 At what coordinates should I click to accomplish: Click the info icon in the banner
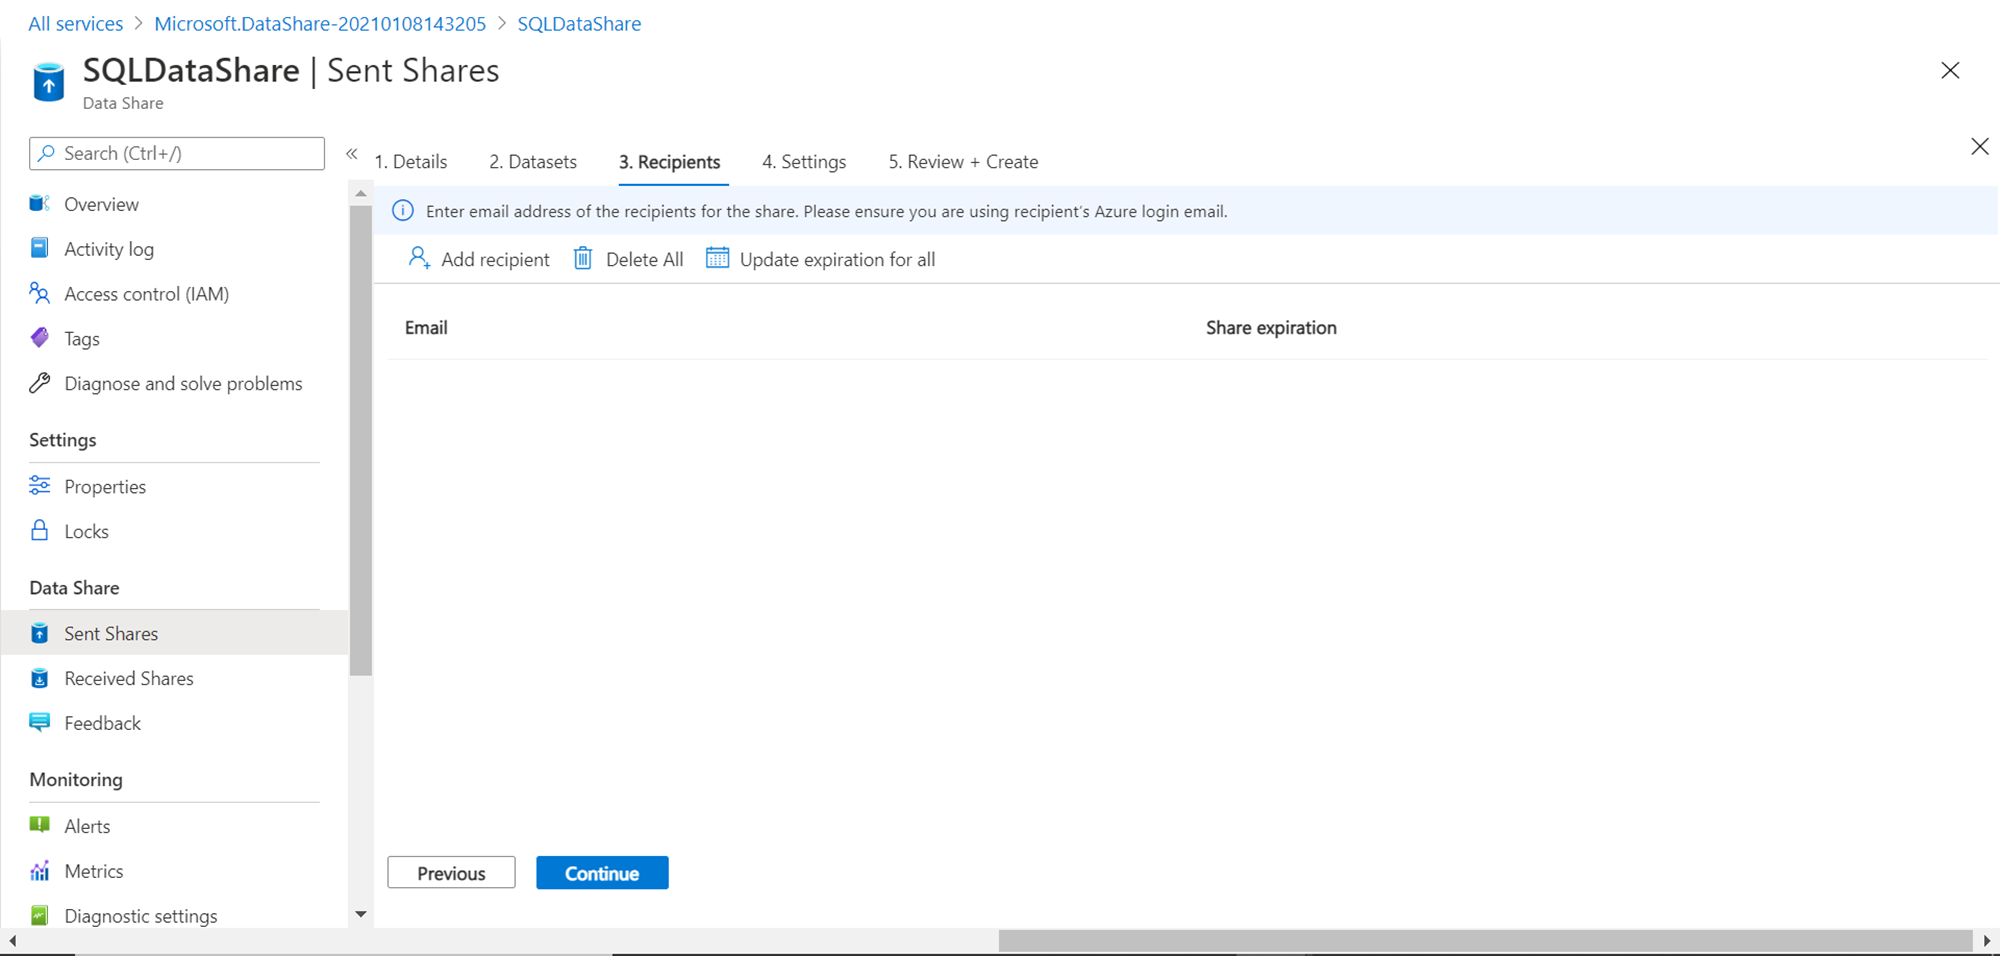pyautogui.click(x=403, y=211)
